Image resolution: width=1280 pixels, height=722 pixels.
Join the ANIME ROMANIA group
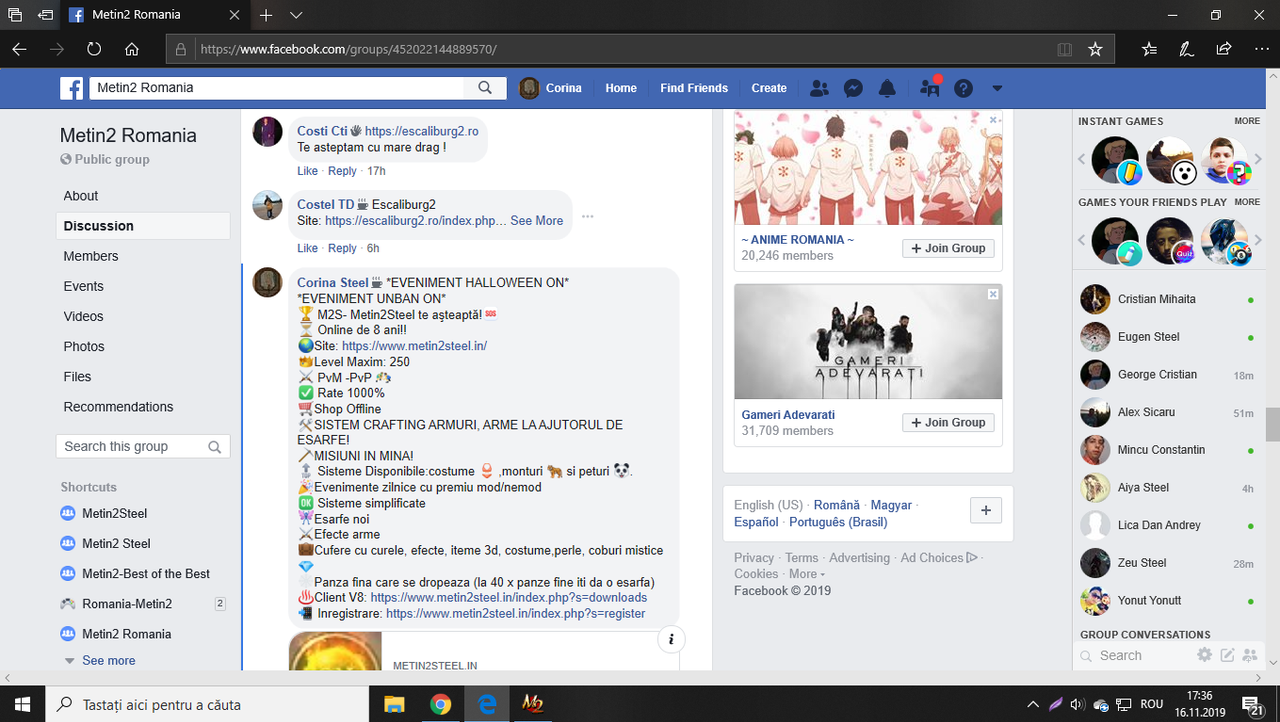[948, 248]
